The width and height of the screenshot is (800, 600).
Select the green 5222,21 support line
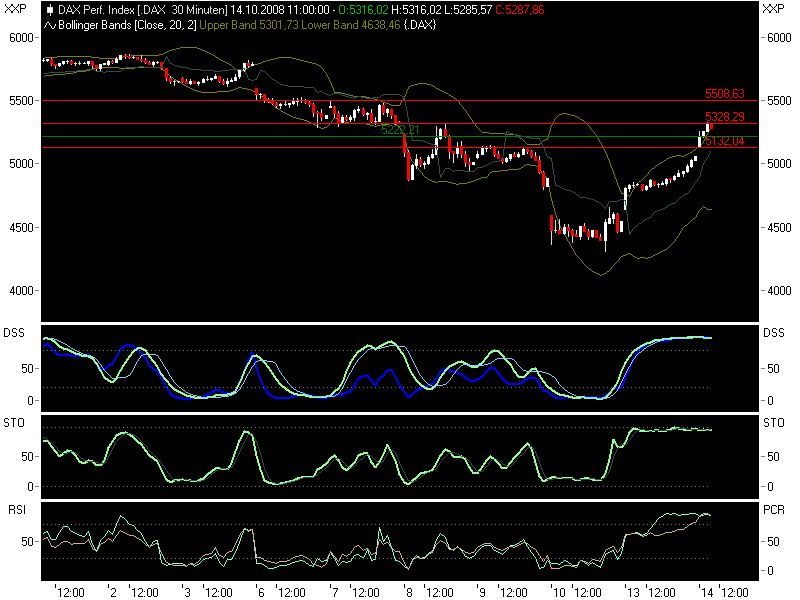(x=400, y=131)
